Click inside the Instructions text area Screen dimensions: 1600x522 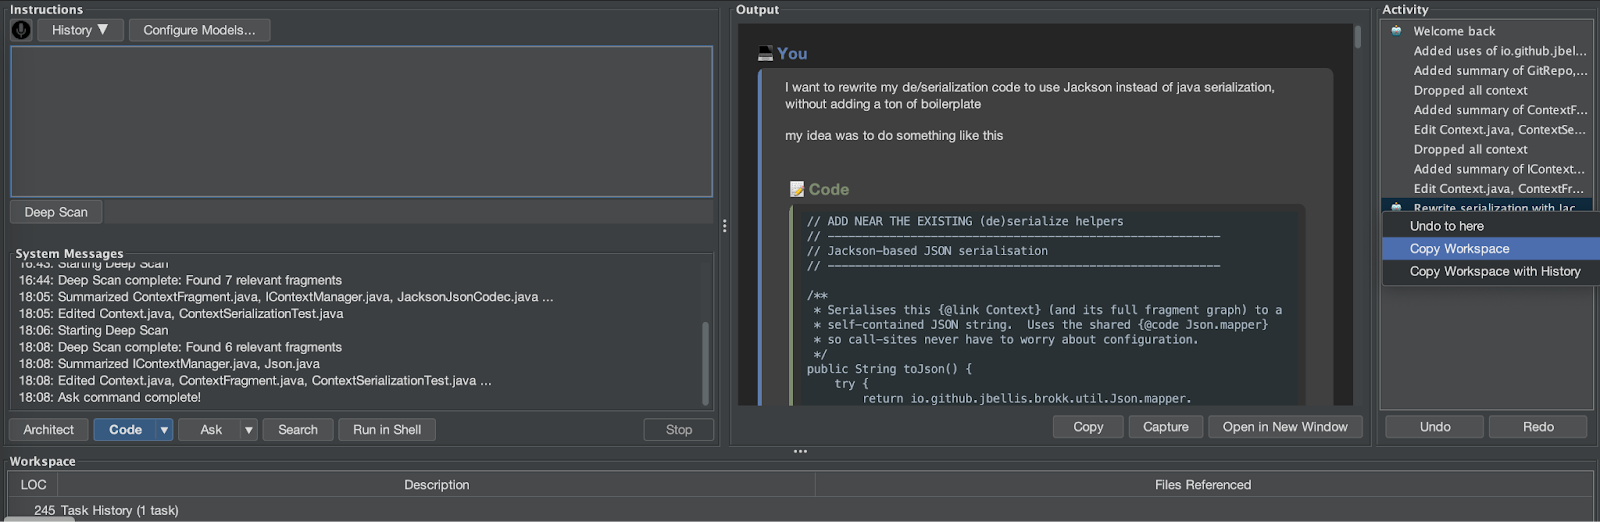click(x=361, y=121)
